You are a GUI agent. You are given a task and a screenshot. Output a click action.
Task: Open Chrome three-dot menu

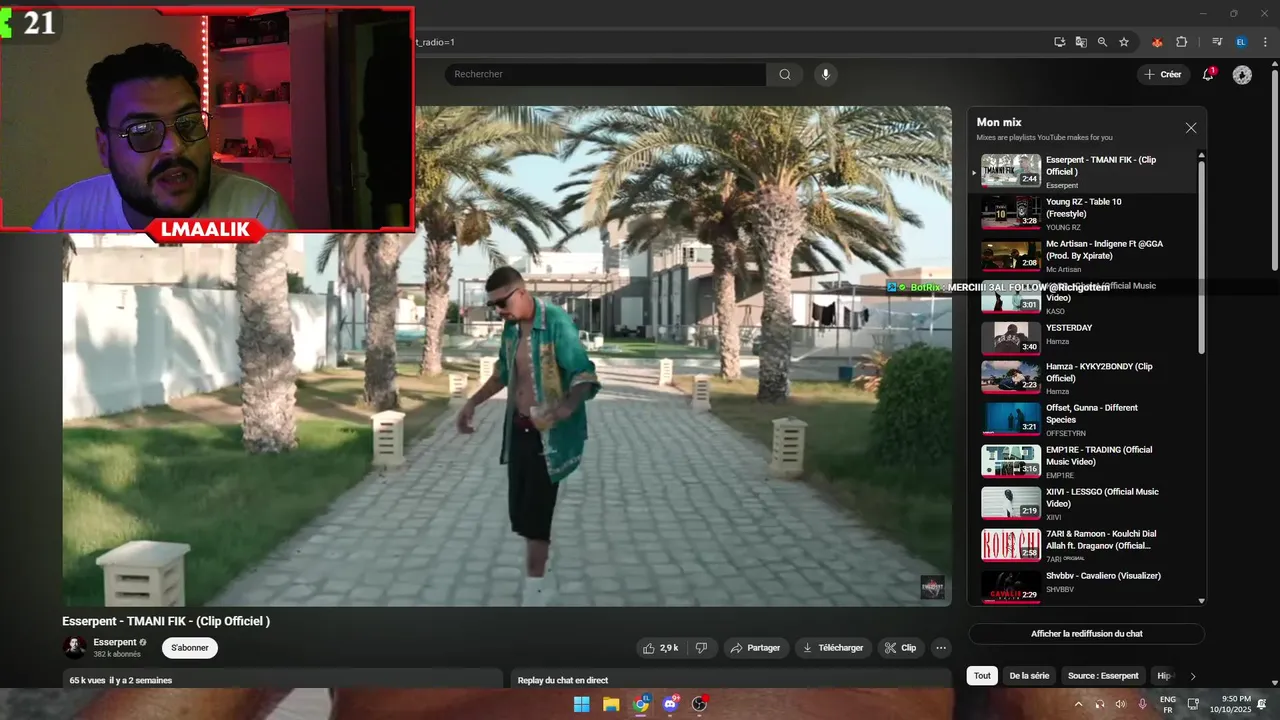click(x=1264, y=42)
